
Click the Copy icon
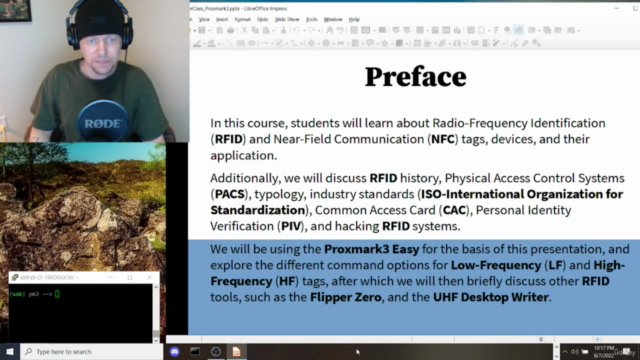(255, 30)
